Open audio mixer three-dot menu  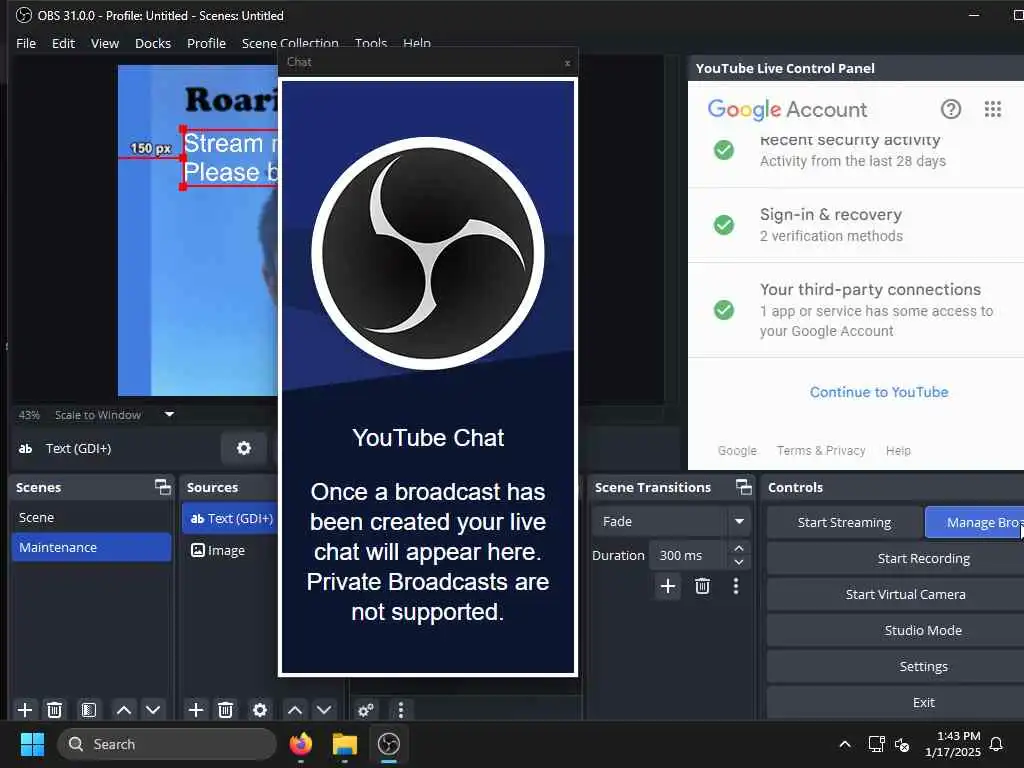401,710
